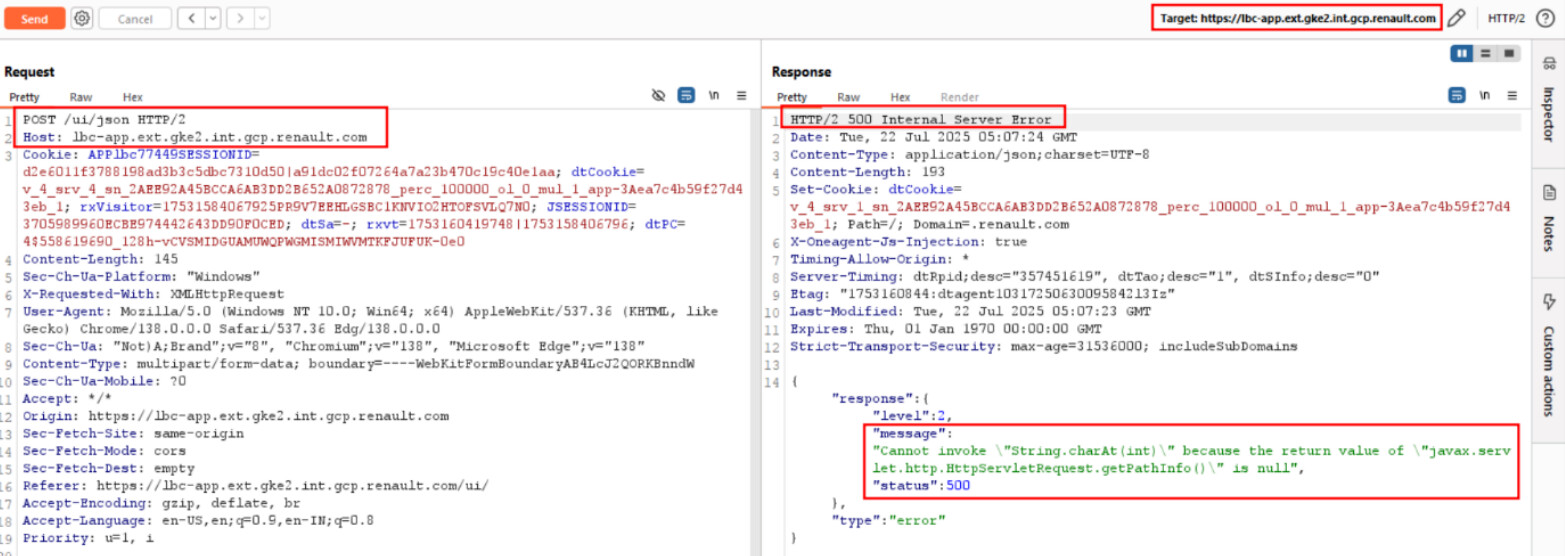Viewport: 1565px width, 556px height.
Task: Open Response panel hamburger options menu
Action: (1512, 96)
